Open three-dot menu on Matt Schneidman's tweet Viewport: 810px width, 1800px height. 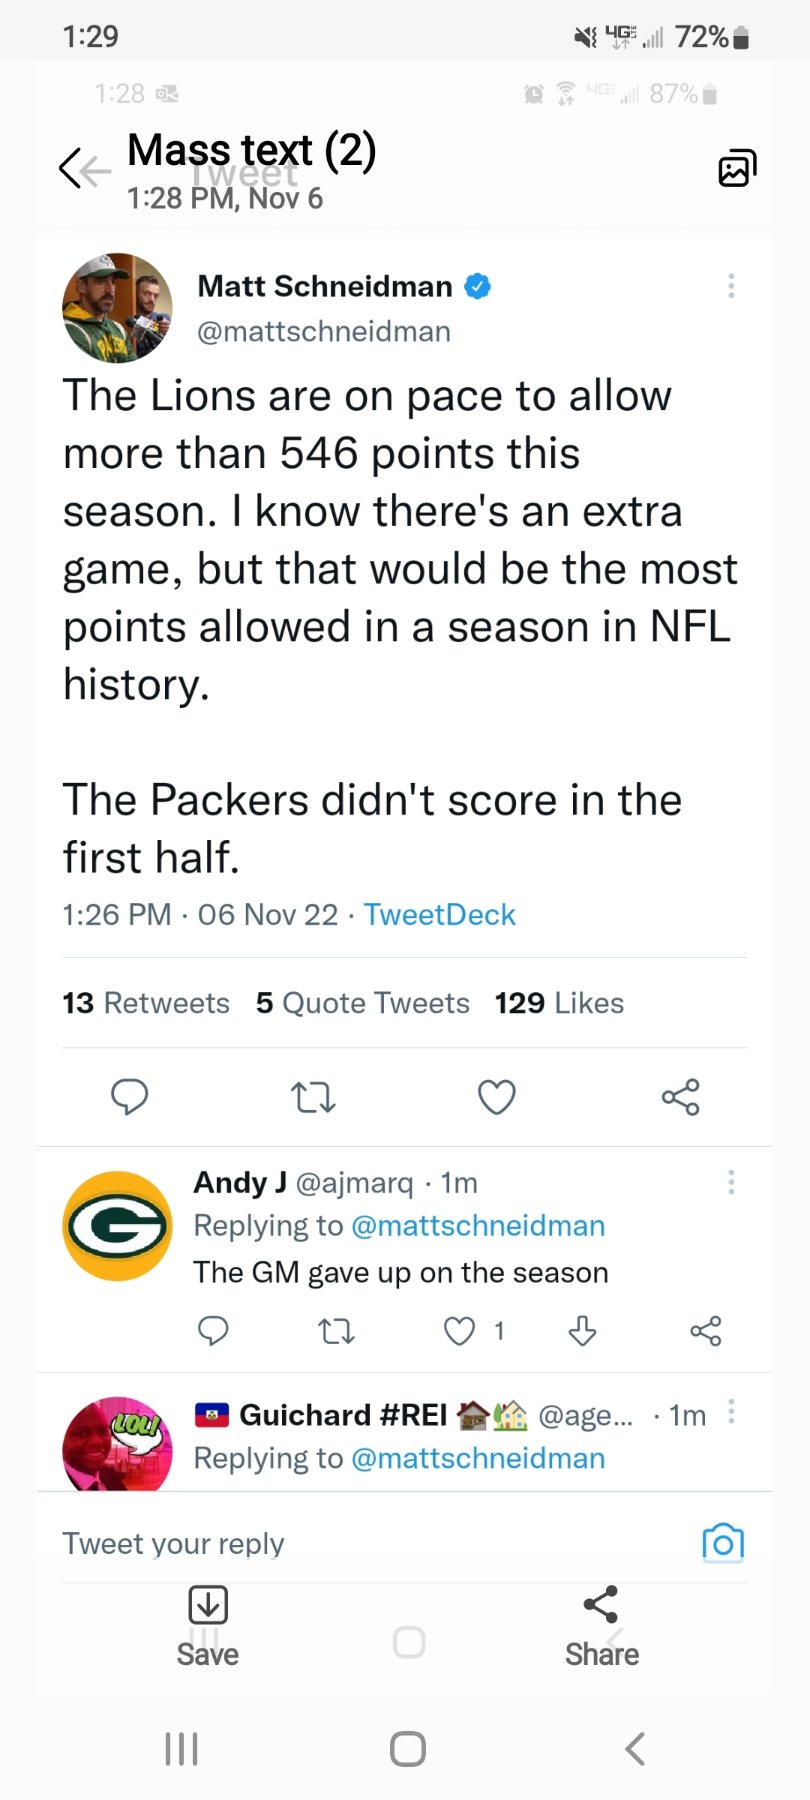(731, 286)
